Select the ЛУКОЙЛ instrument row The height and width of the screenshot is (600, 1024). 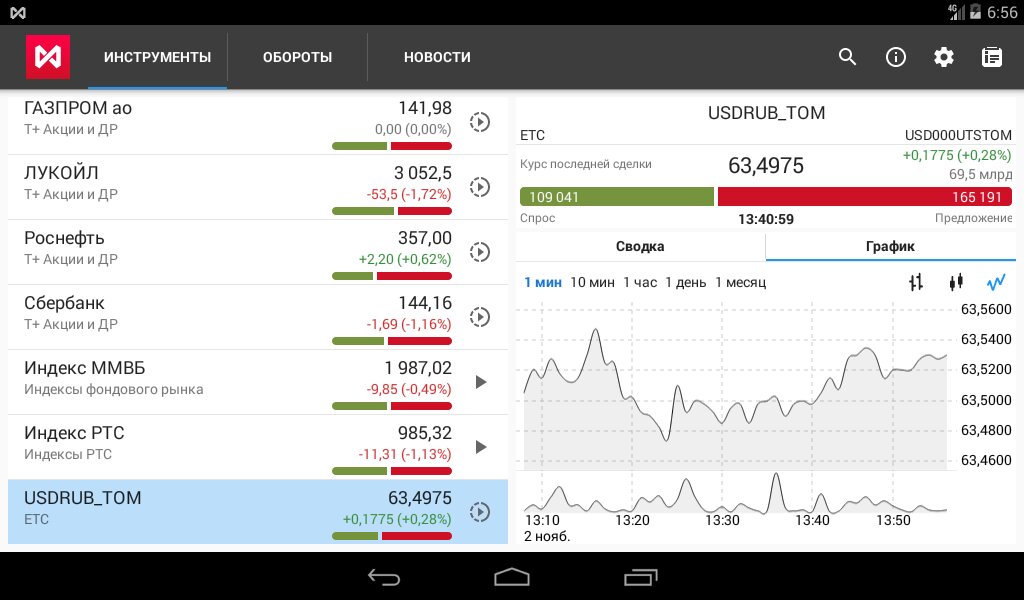pos(257,187)
